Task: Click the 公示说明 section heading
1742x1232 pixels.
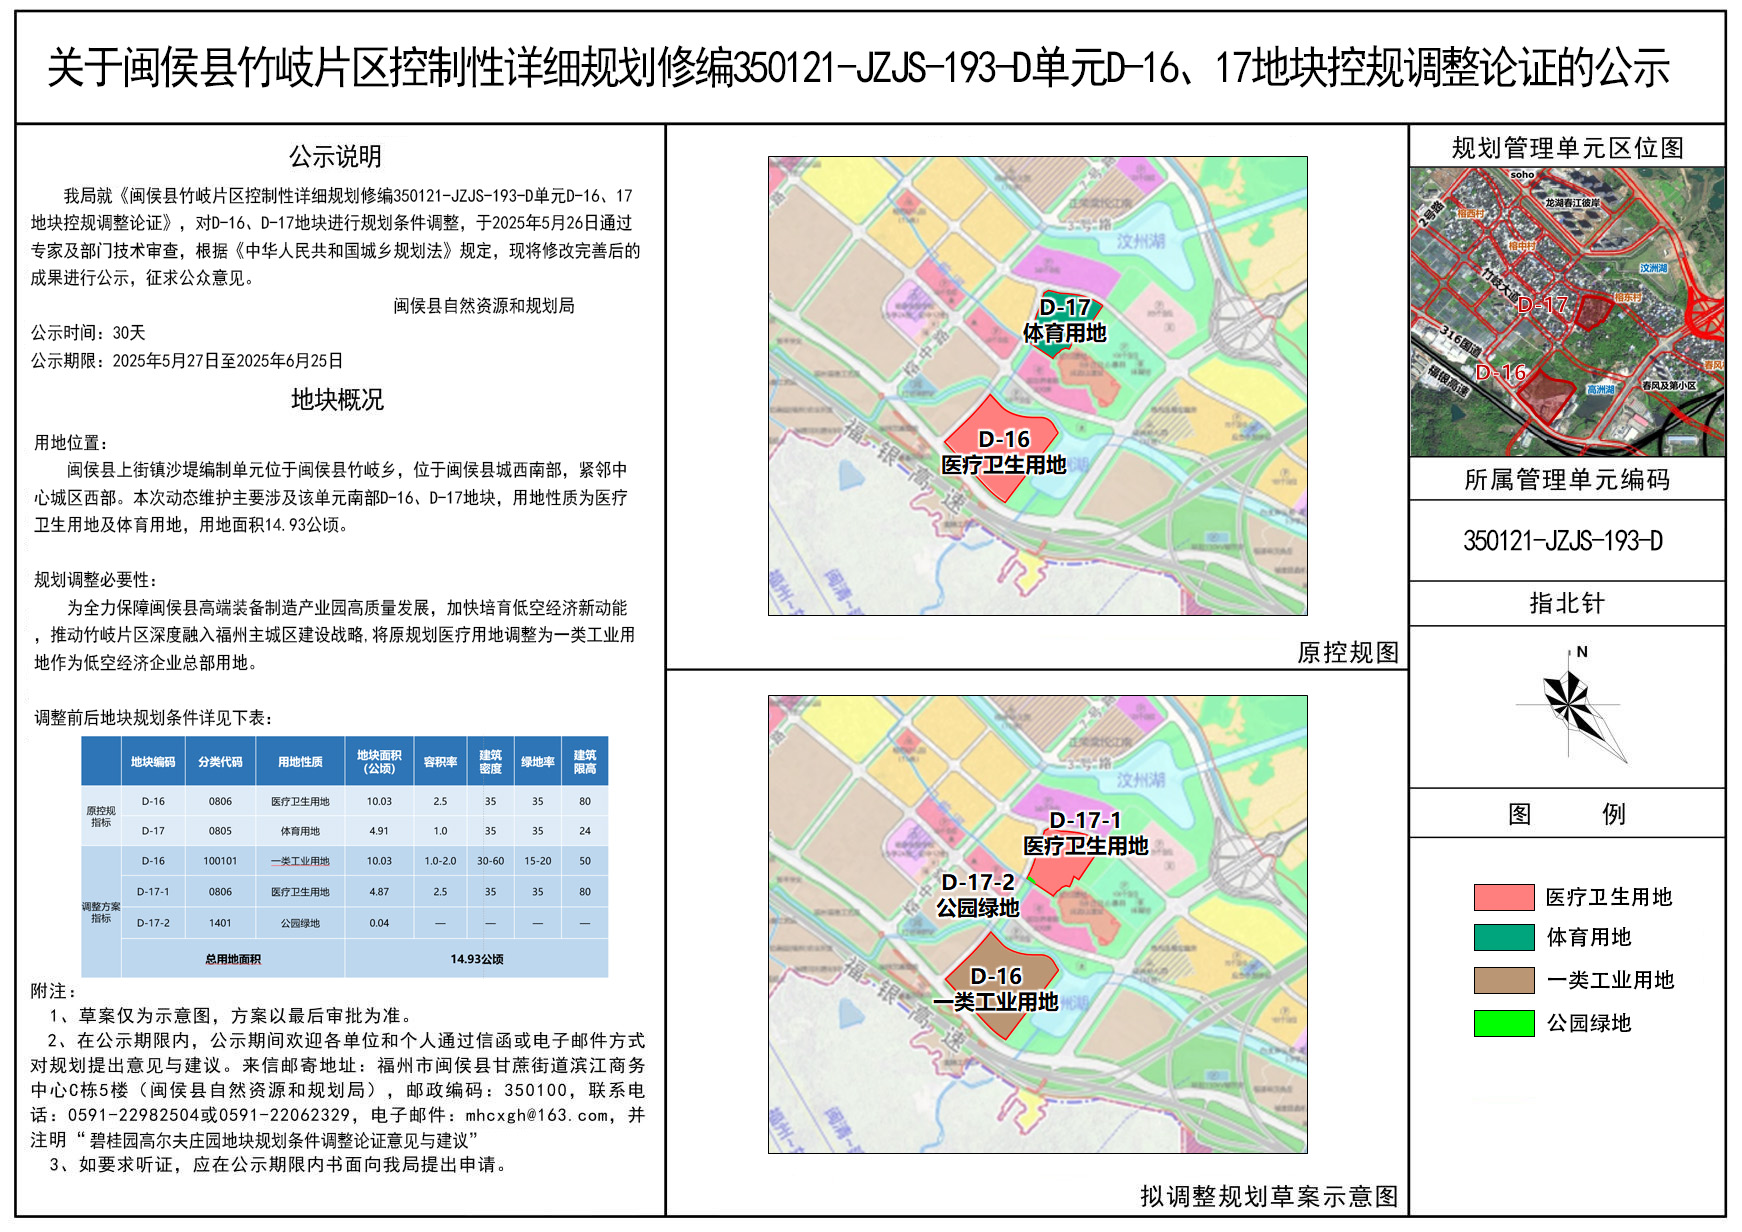Action: tap(335, 157)
